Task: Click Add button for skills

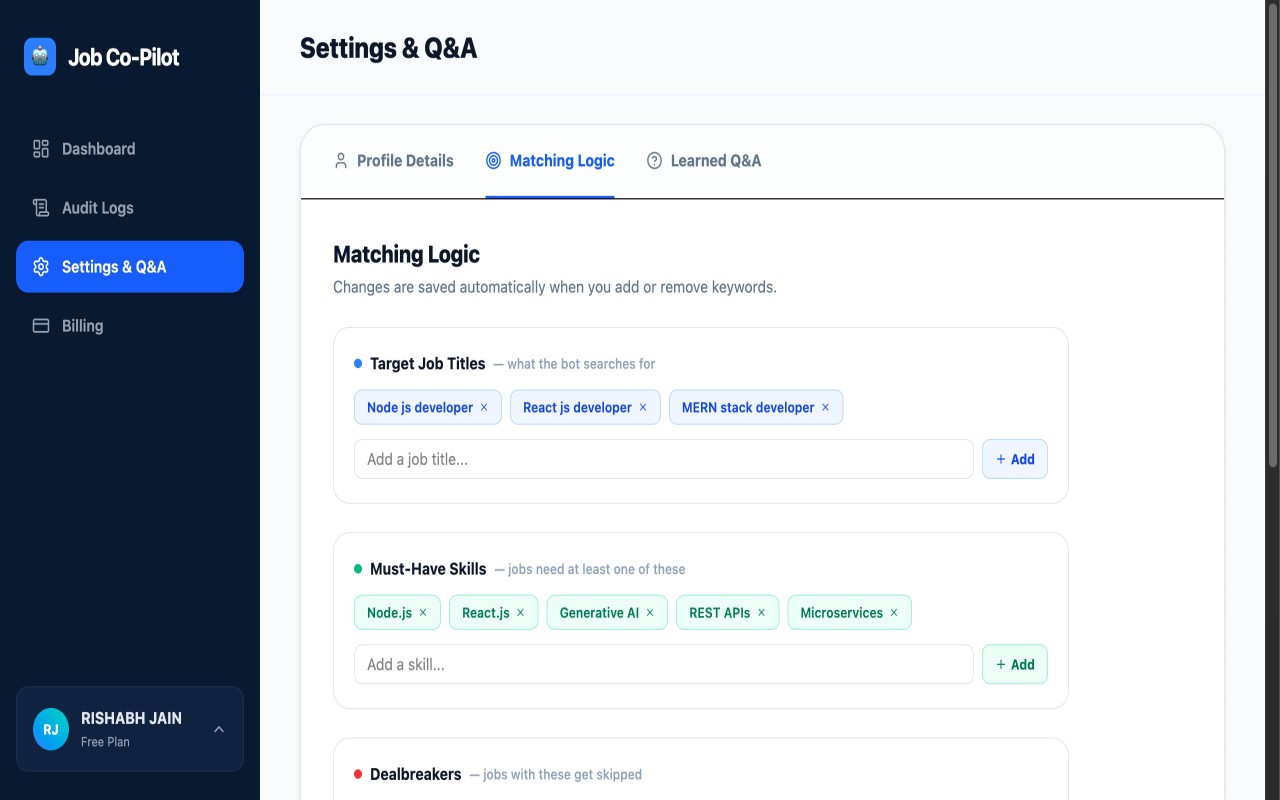Action: 1015,664
